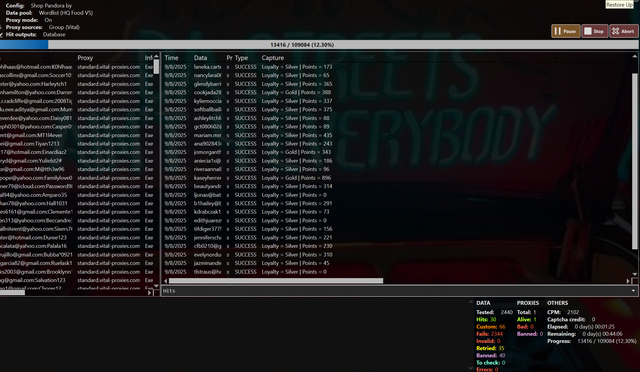Viewport: 640px width, 372px height.
Task: Click down arrow of bot list scrollbar
Action: [x=156, y=286]
